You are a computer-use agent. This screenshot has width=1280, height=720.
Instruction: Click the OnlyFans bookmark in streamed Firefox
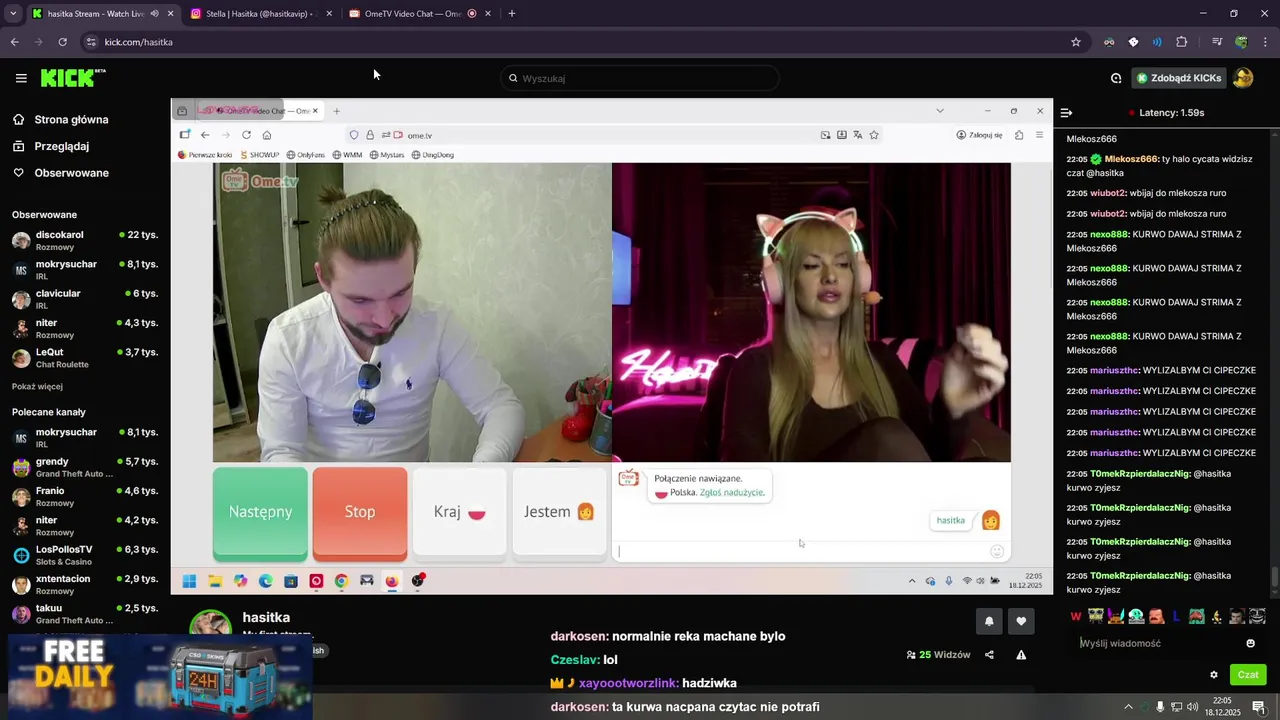(x=305, y=155)
